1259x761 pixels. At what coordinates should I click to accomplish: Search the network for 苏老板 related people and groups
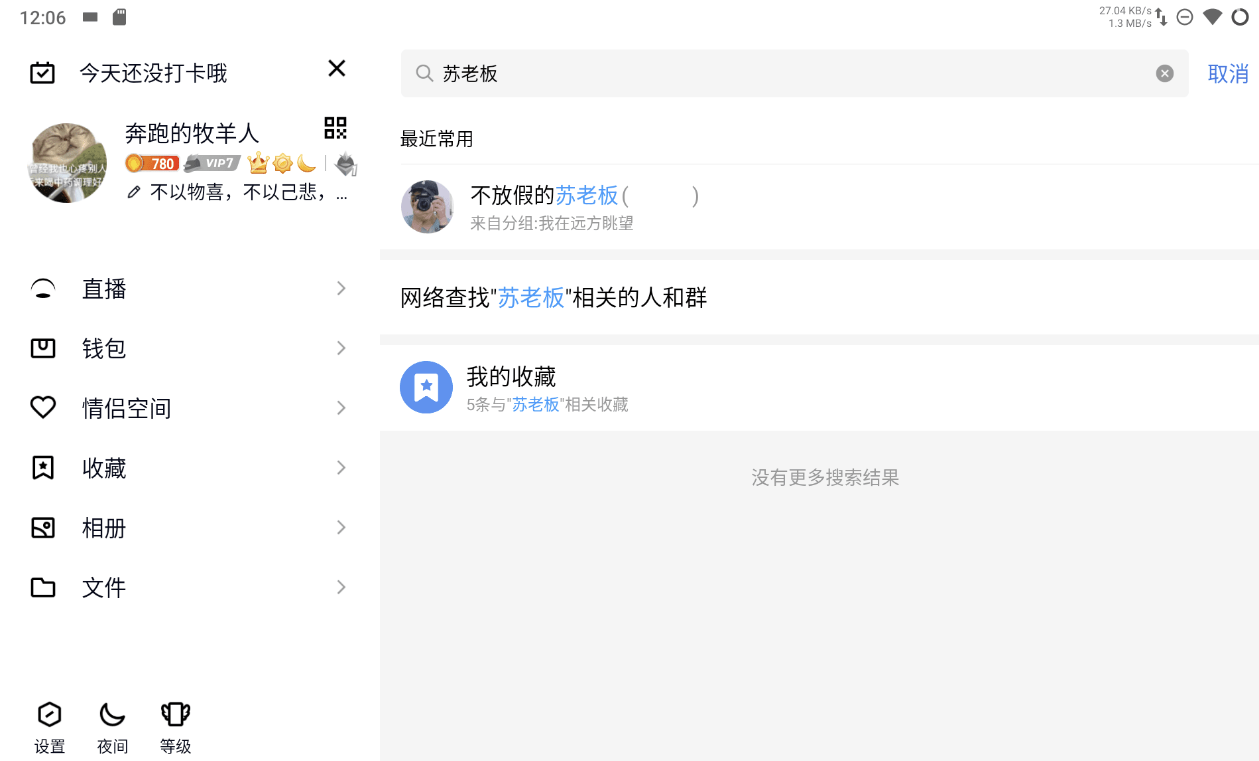pos(554,298)
